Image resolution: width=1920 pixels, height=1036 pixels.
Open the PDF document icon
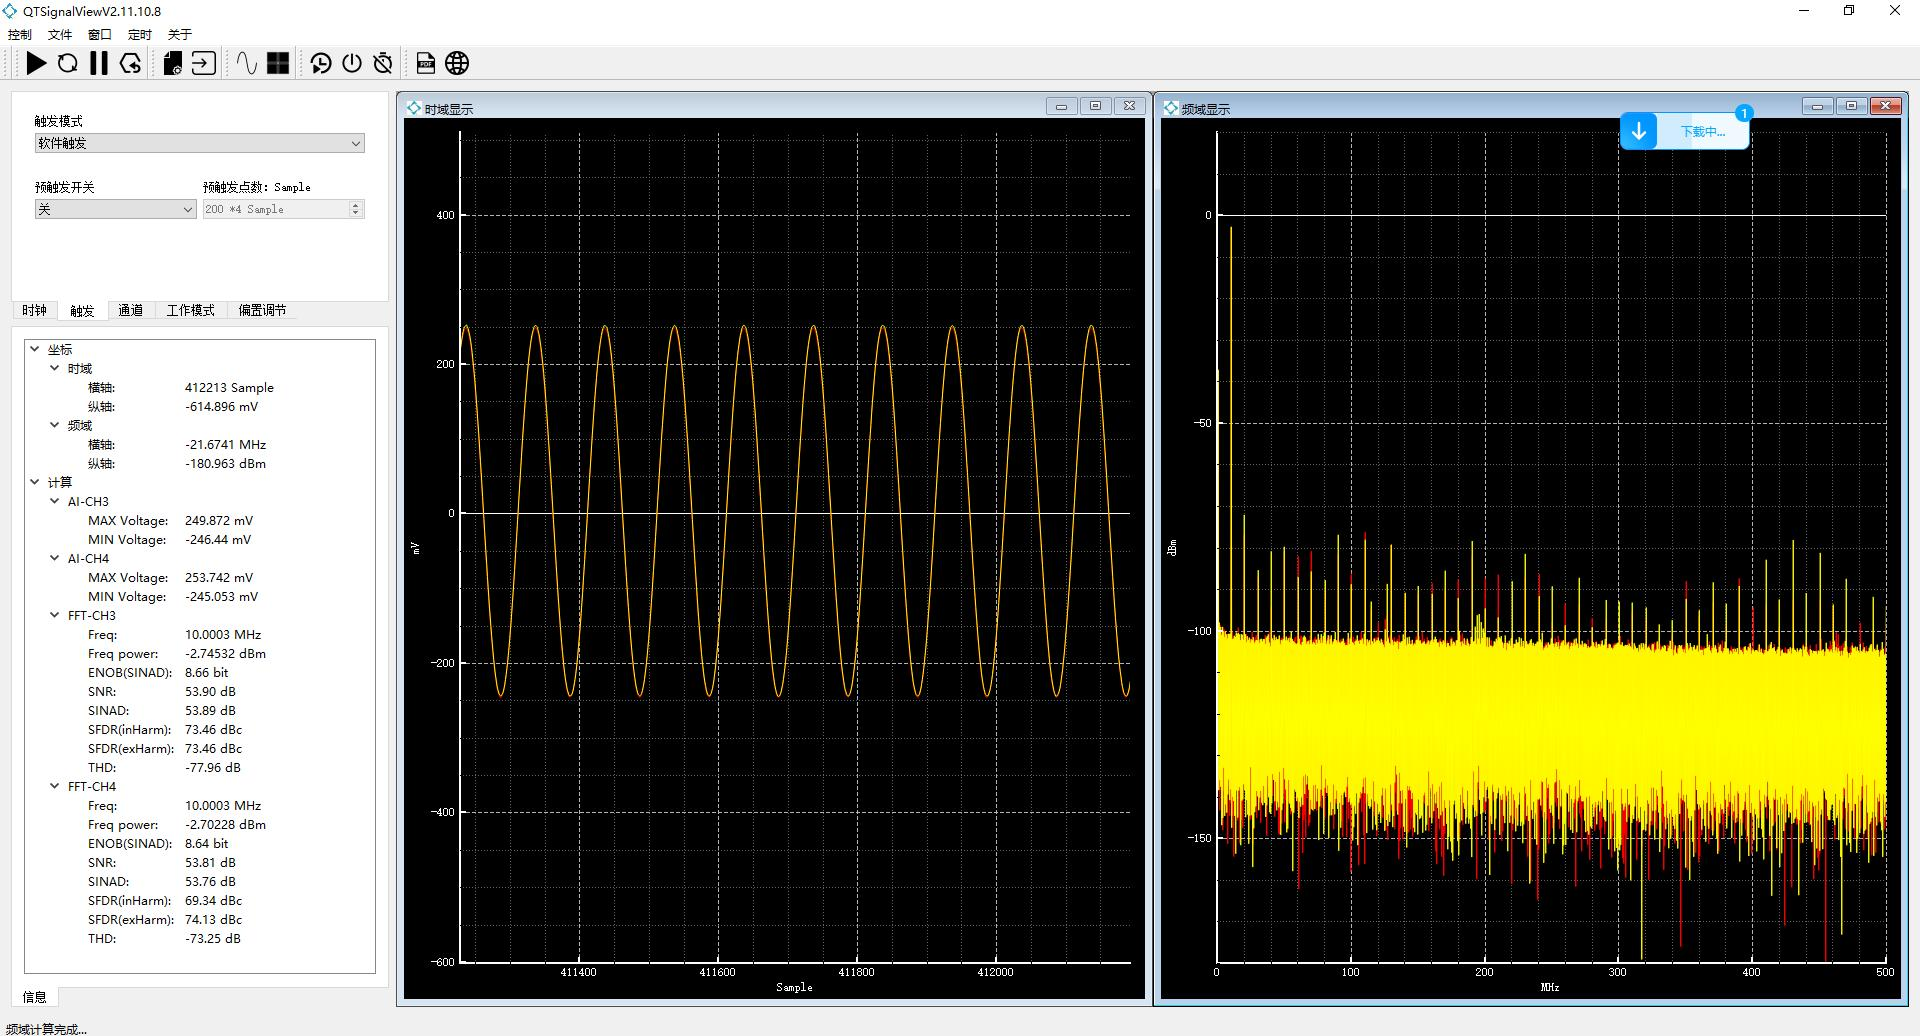[426, 63]
